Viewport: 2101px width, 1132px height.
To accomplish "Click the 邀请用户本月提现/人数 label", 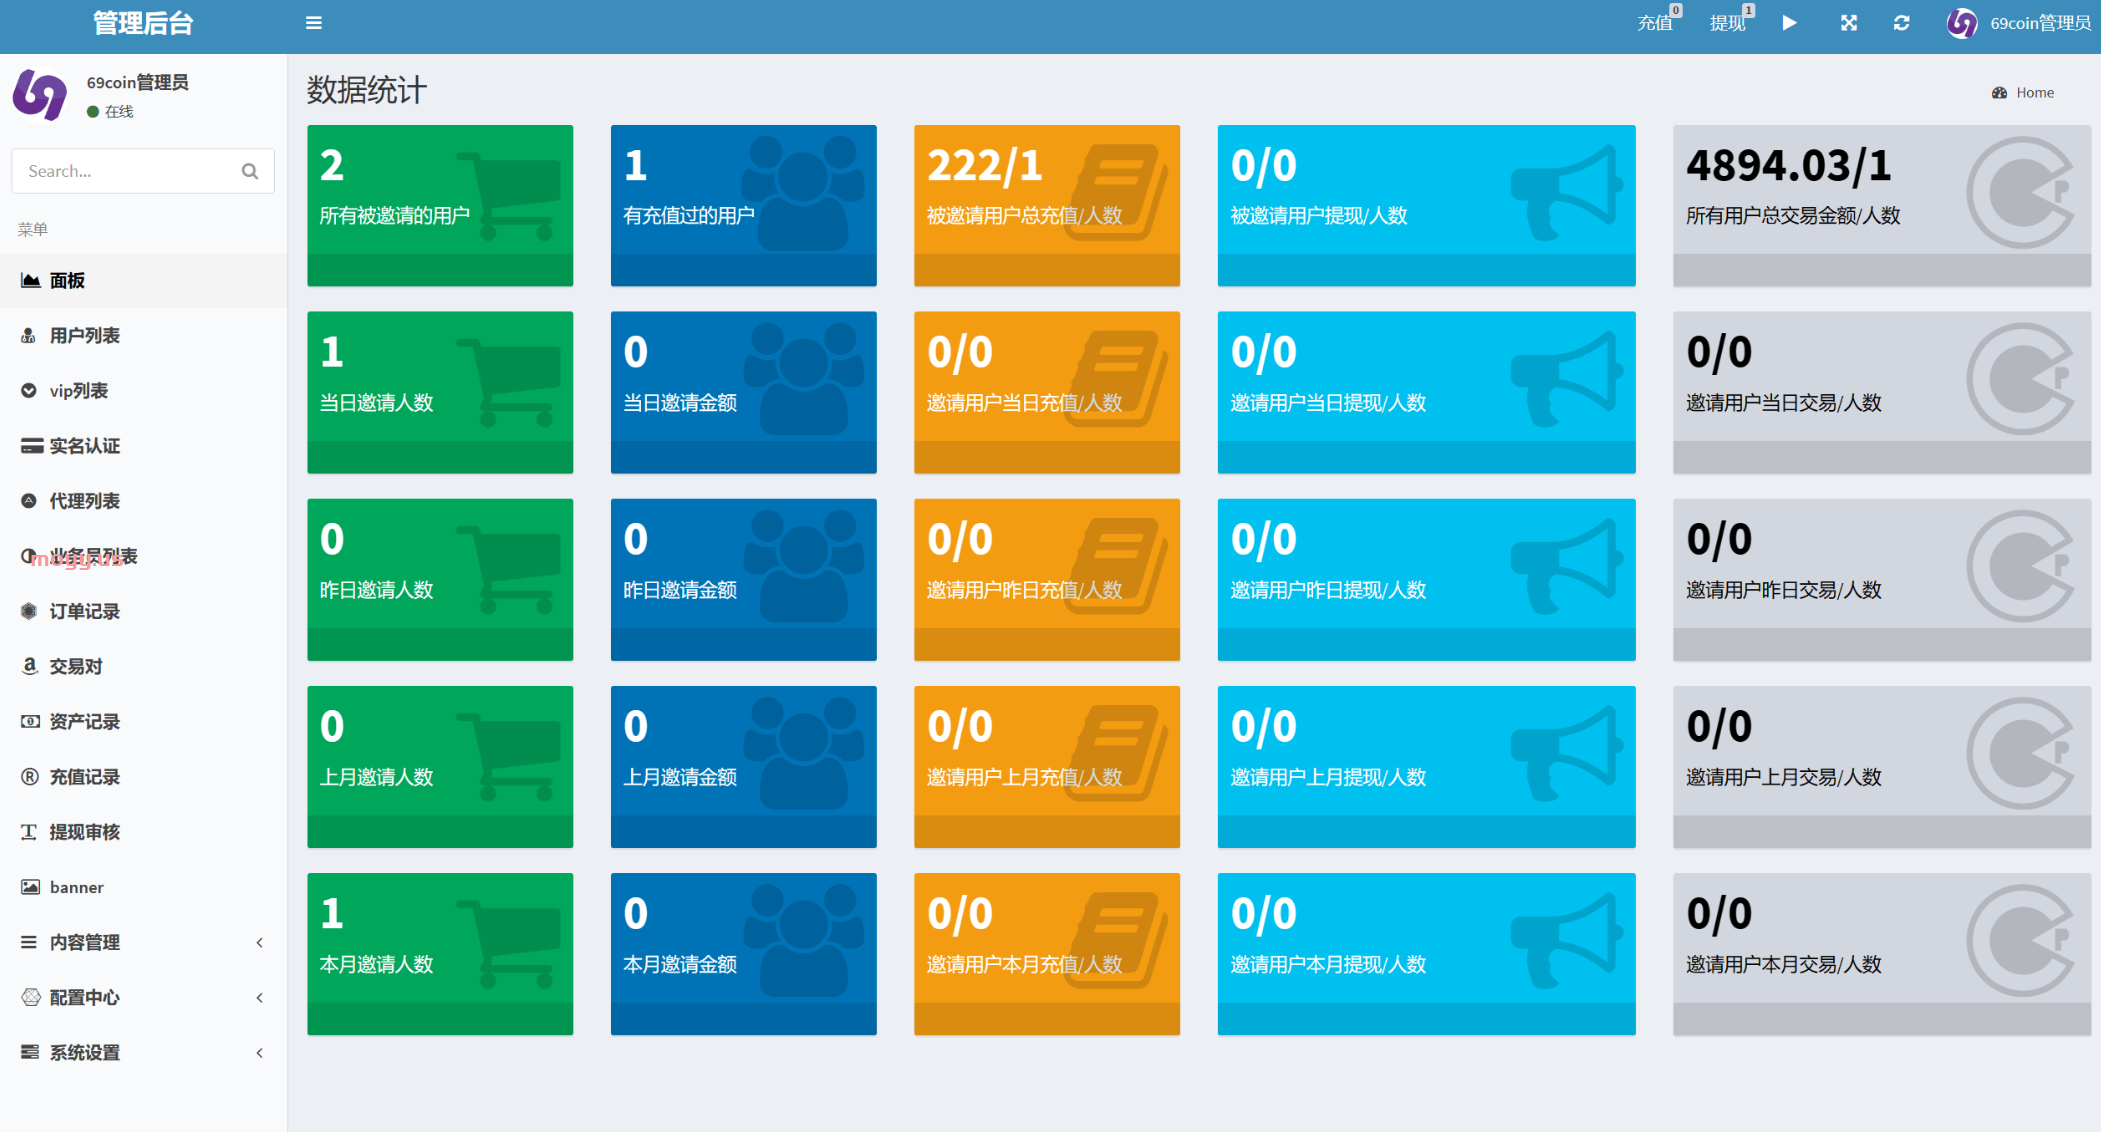I will tap(1328, 964).
